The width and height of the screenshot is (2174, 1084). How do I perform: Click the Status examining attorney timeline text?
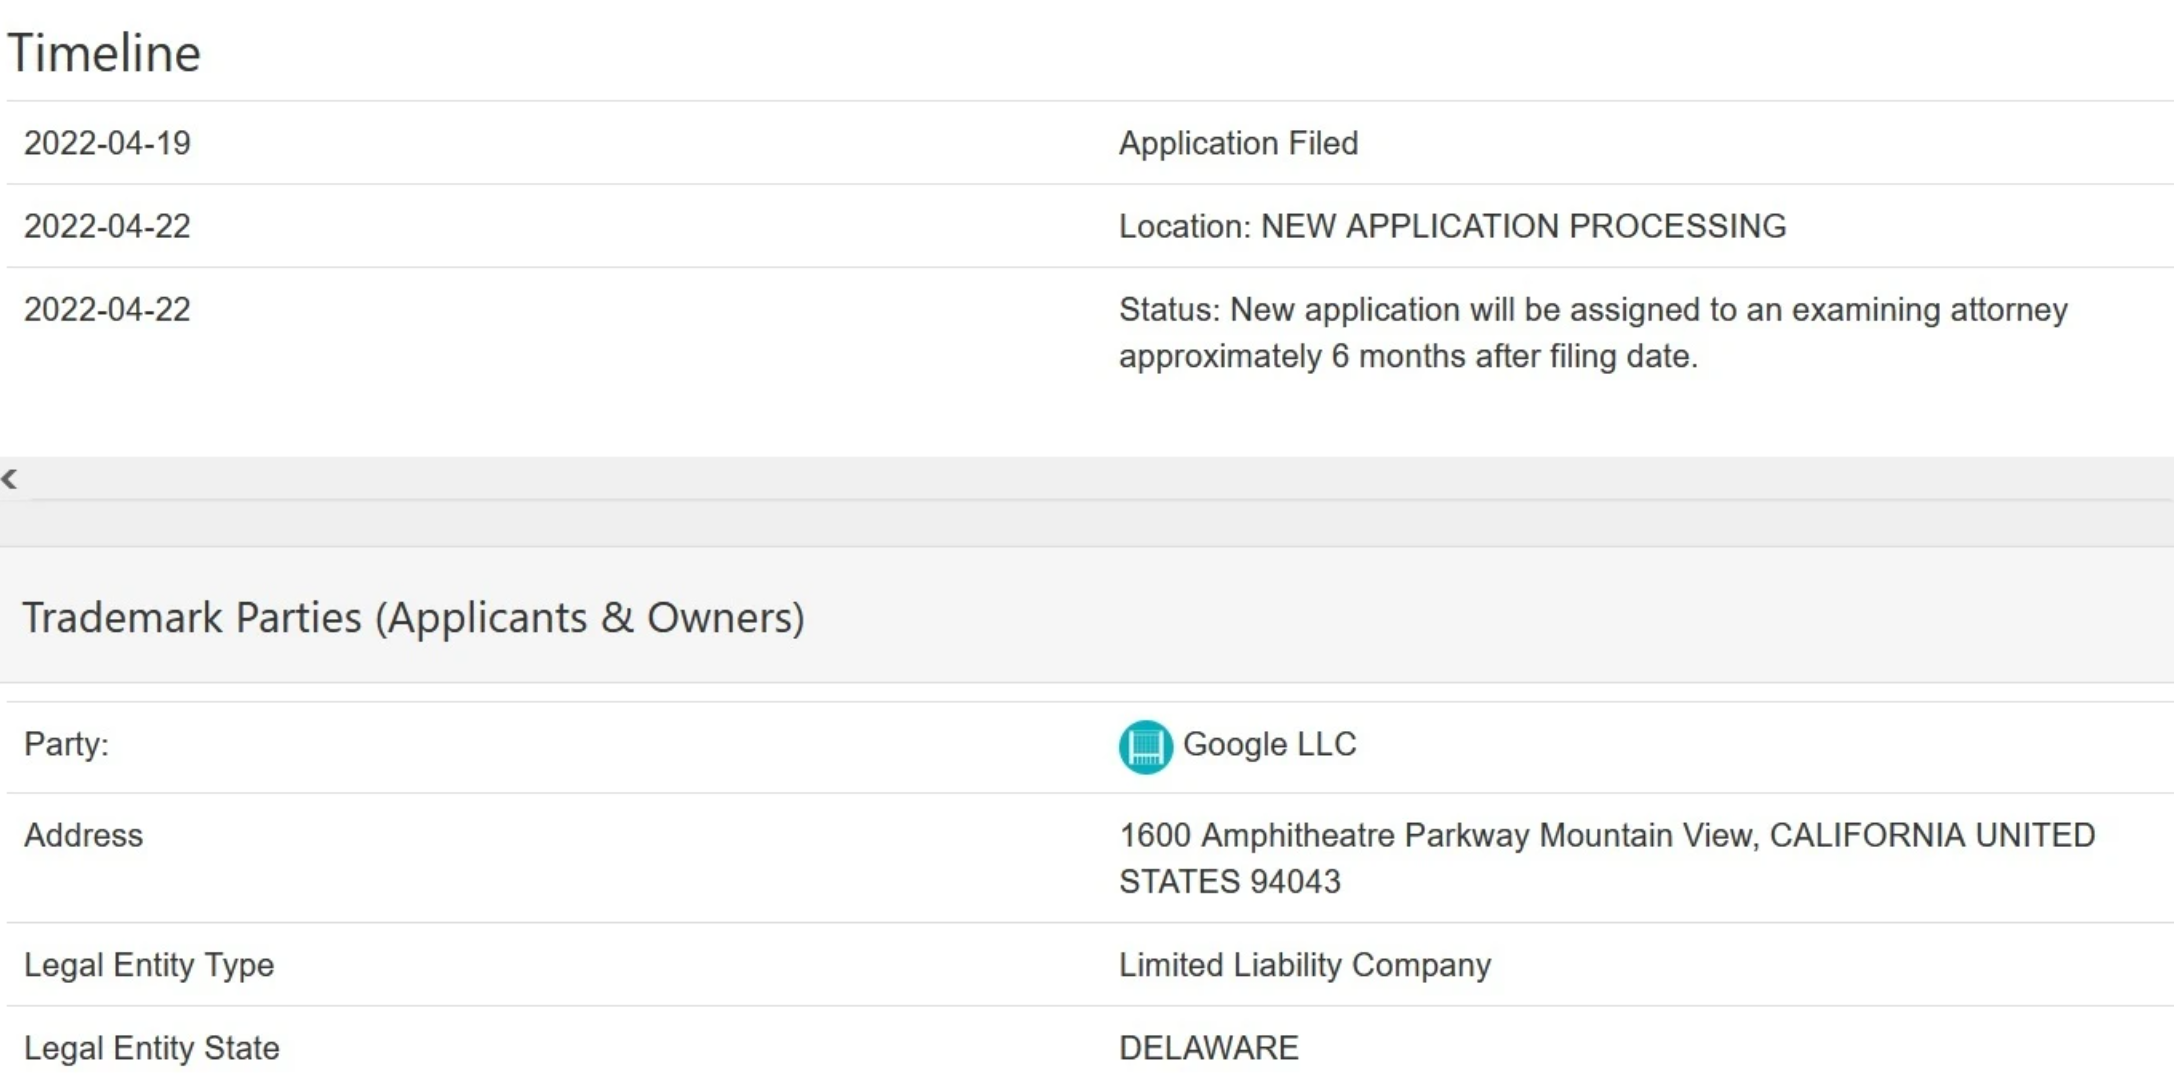click(x=1593, y=332)
